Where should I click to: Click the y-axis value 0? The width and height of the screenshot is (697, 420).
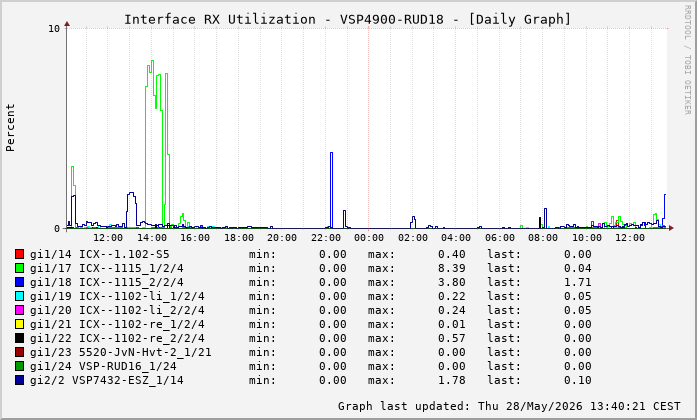coord(57,228)
